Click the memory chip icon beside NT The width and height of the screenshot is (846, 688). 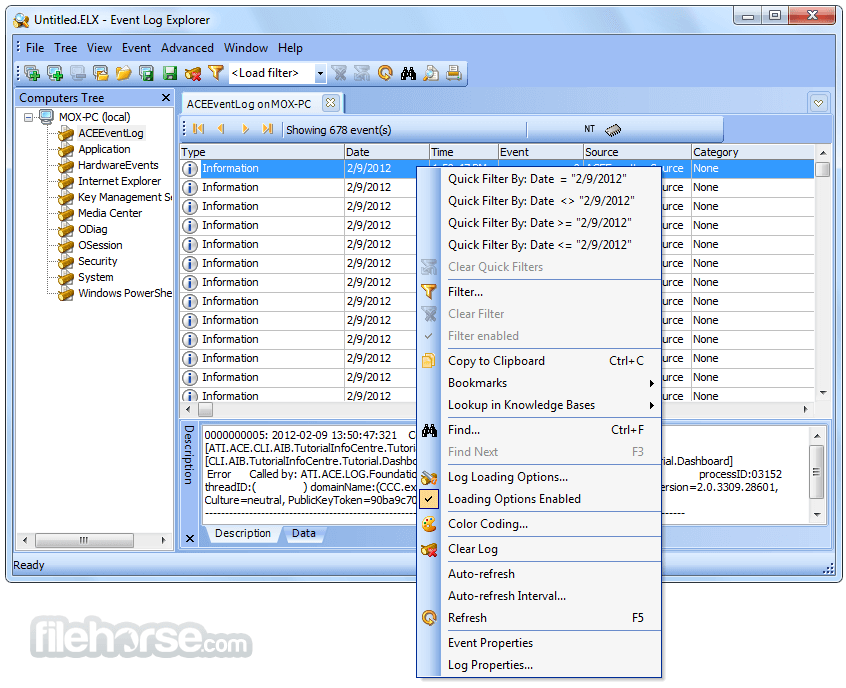(613, 130)
